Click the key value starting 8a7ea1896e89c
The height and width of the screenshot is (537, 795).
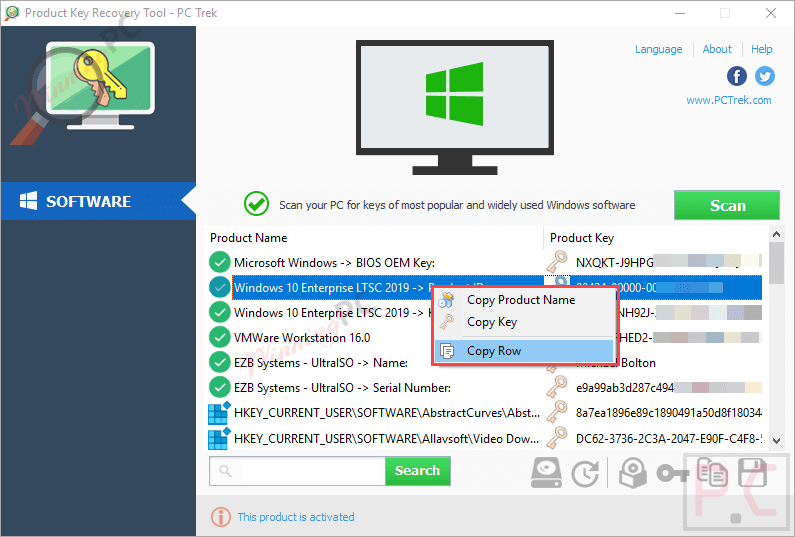[669, 413]
